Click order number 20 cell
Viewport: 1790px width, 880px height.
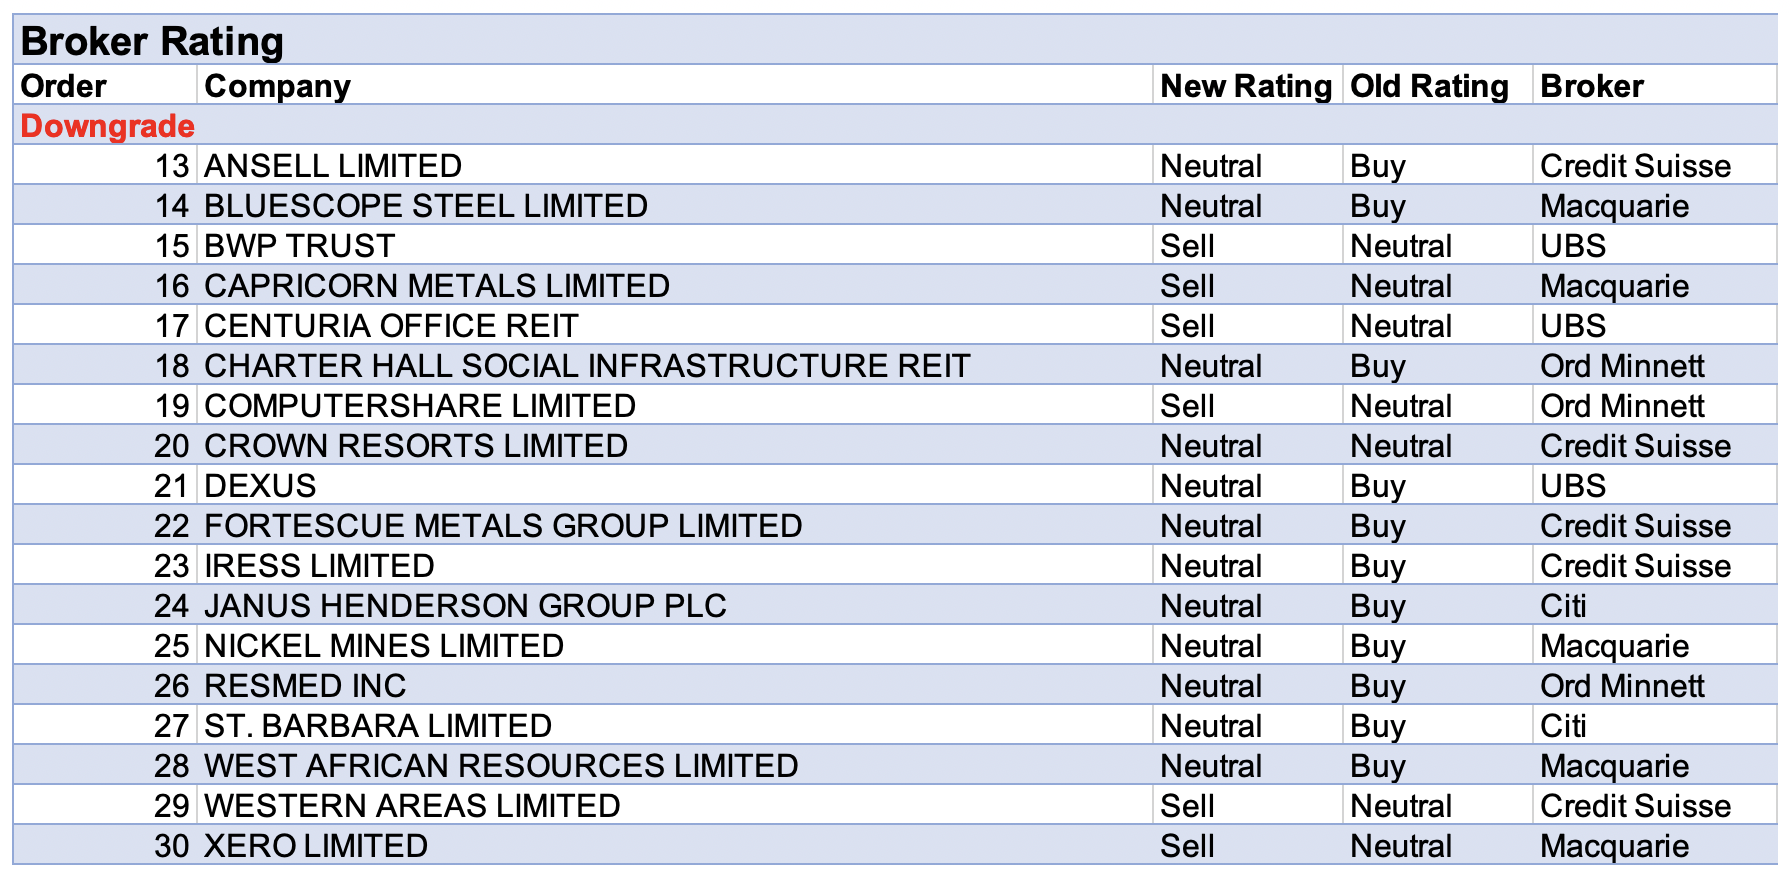(171, 446)
